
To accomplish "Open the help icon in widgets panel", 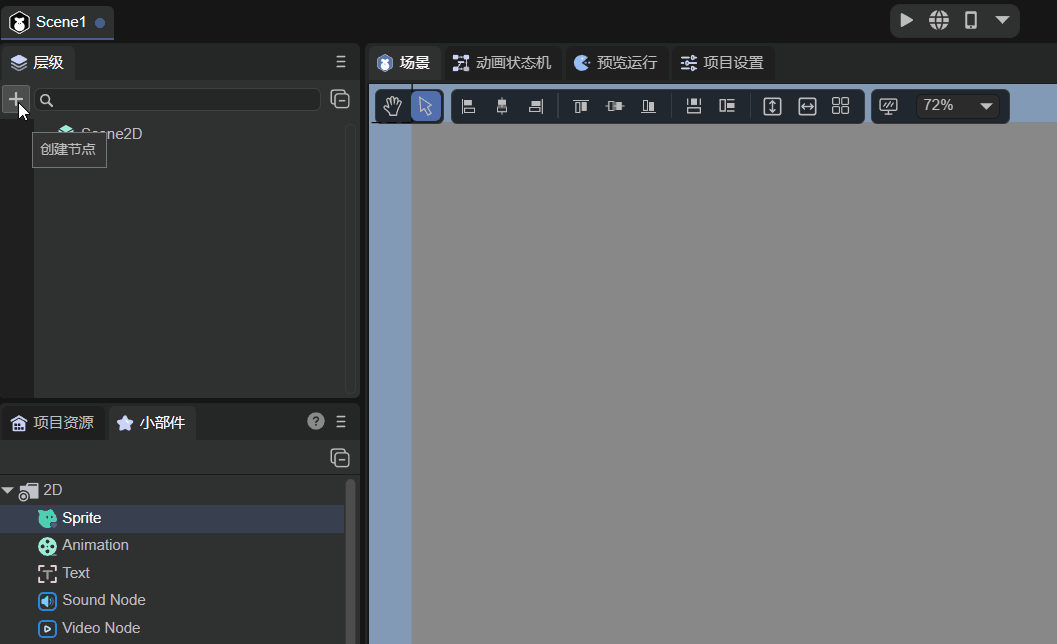I will point(316,421).
